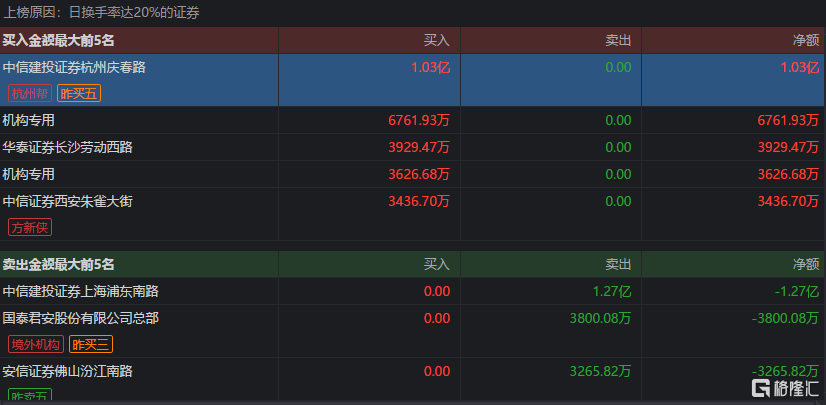Open 中信证券西安朱雀大街 brokerage entry
The image size is (826, 405).
(x=413, y=214)
